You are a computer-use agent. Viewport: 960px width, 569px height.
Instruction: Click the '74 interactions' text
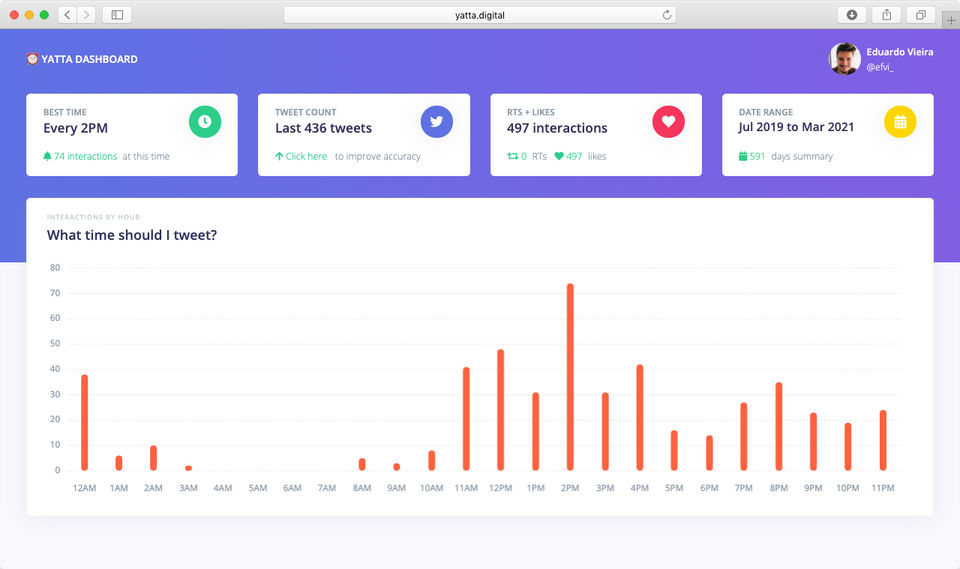85,156
